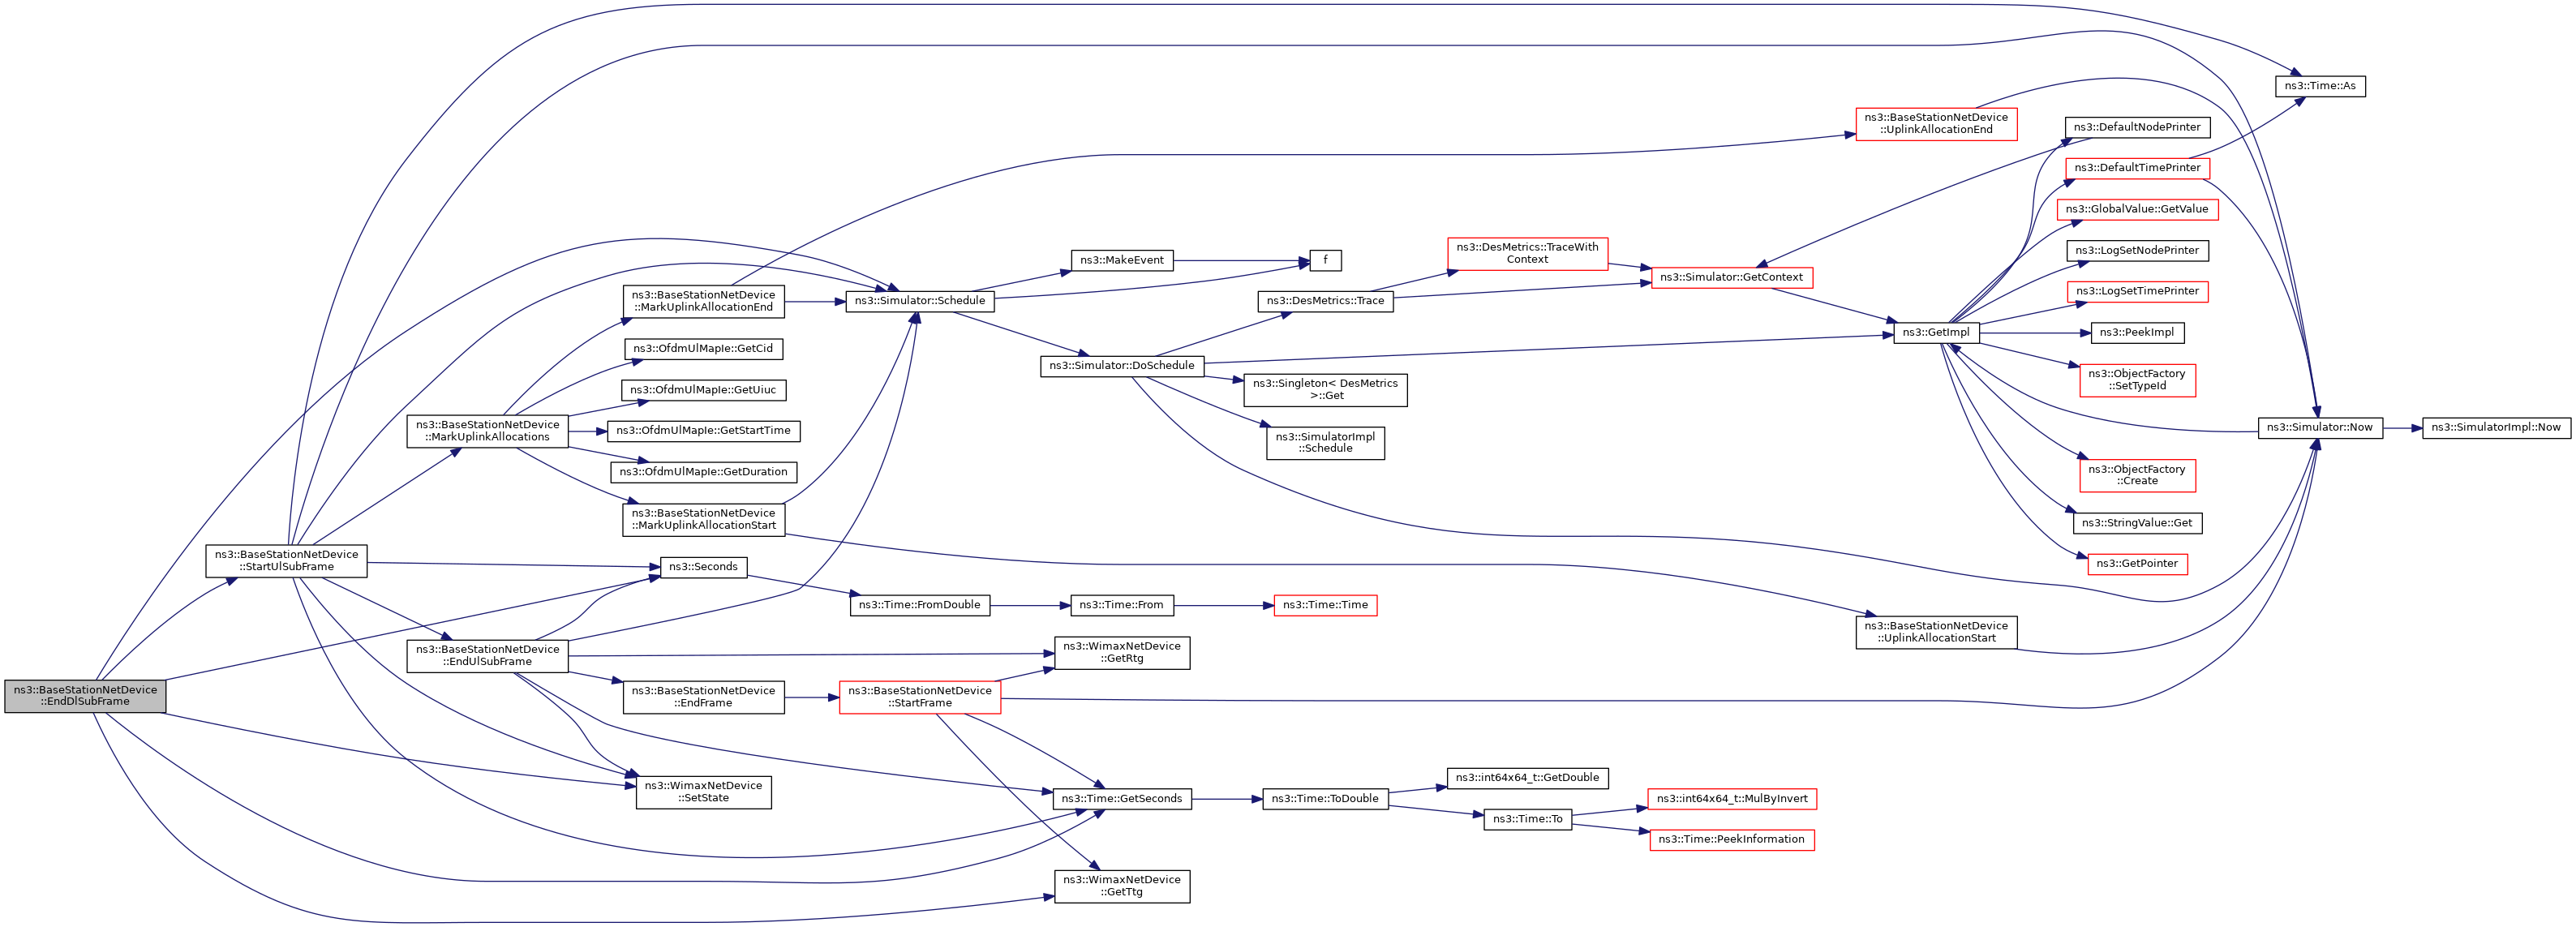Click the ns3::int64x64_t::GetDouble node
Screen dimensions: 2576x927
click(x=1528, y=778)
